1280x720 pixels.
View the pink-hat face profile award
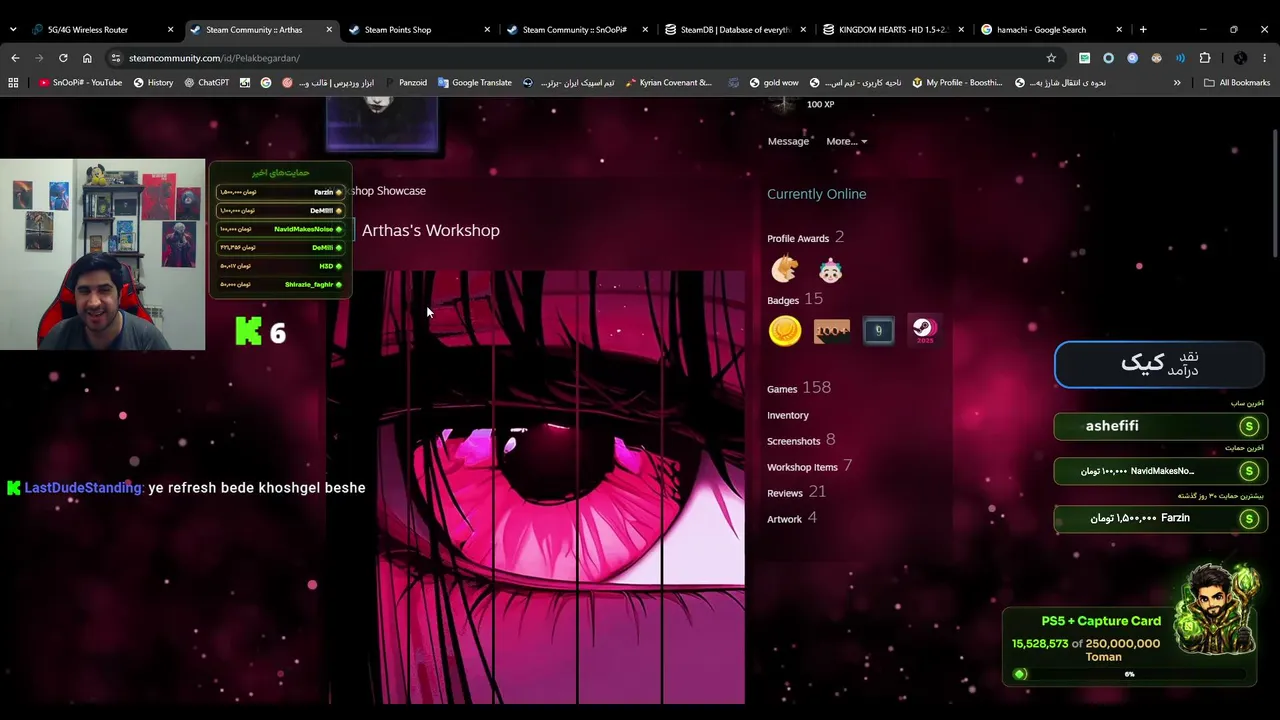click(x=830, y=270)
